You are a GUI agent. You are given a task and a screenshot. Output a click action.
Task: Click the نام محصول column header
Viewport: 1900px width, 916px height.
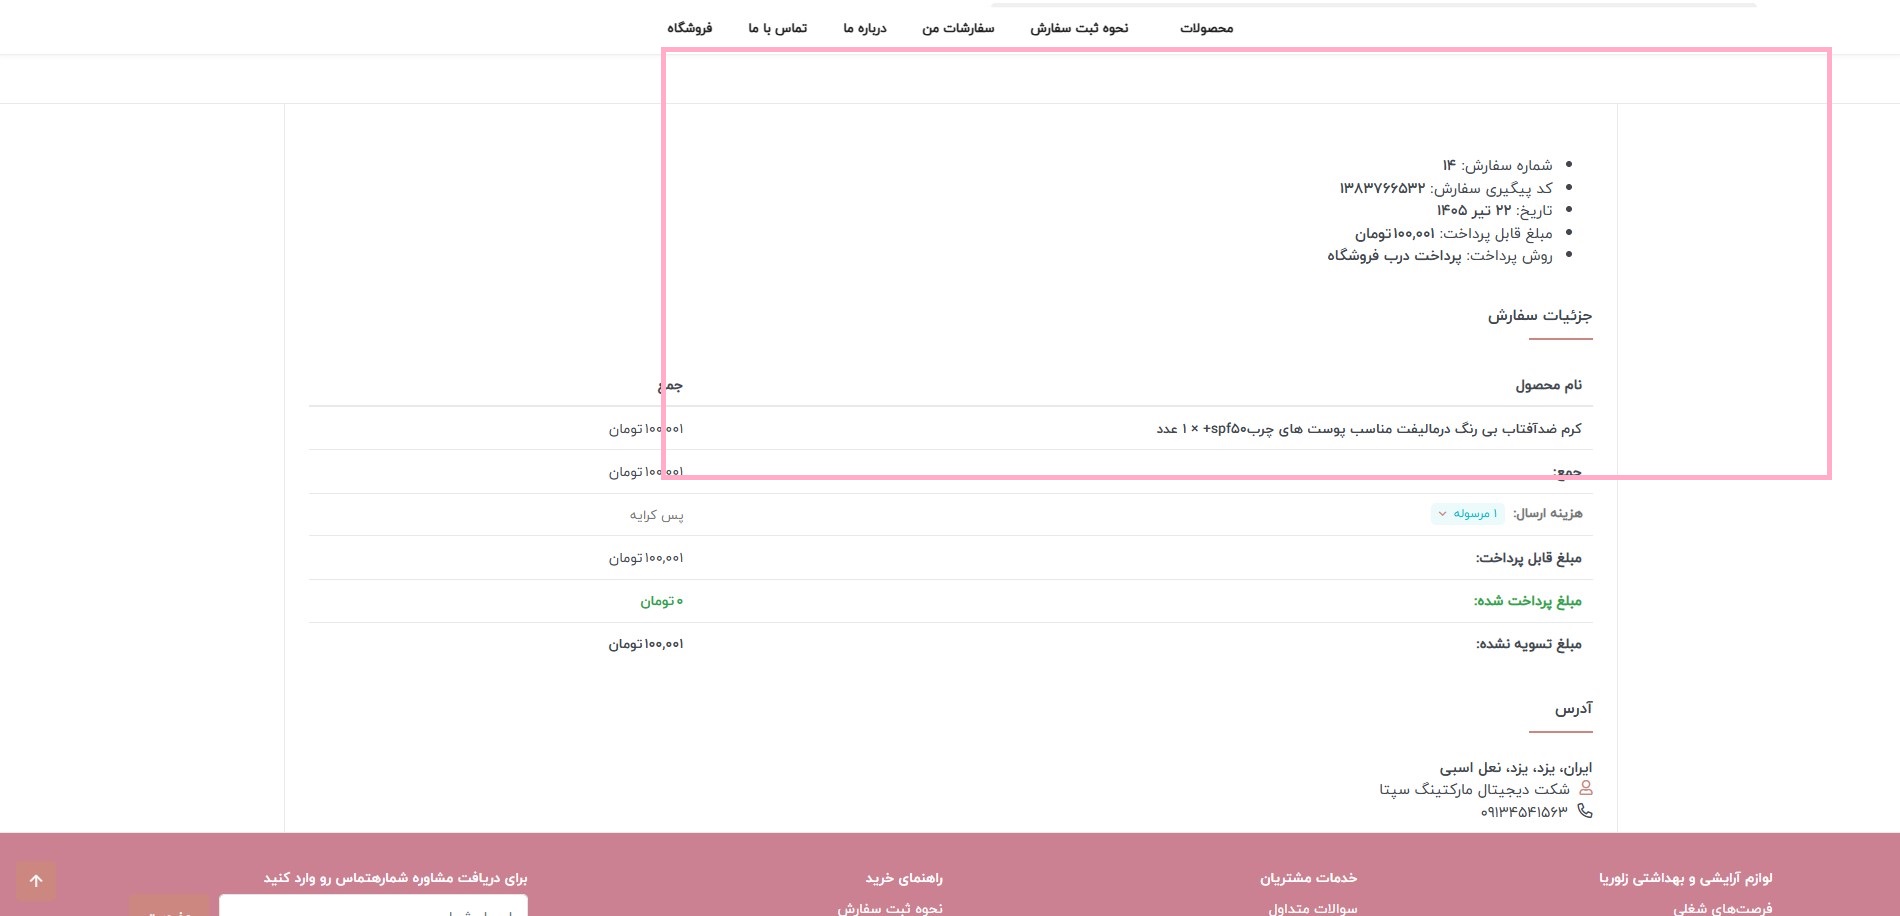coord(1549,385)
